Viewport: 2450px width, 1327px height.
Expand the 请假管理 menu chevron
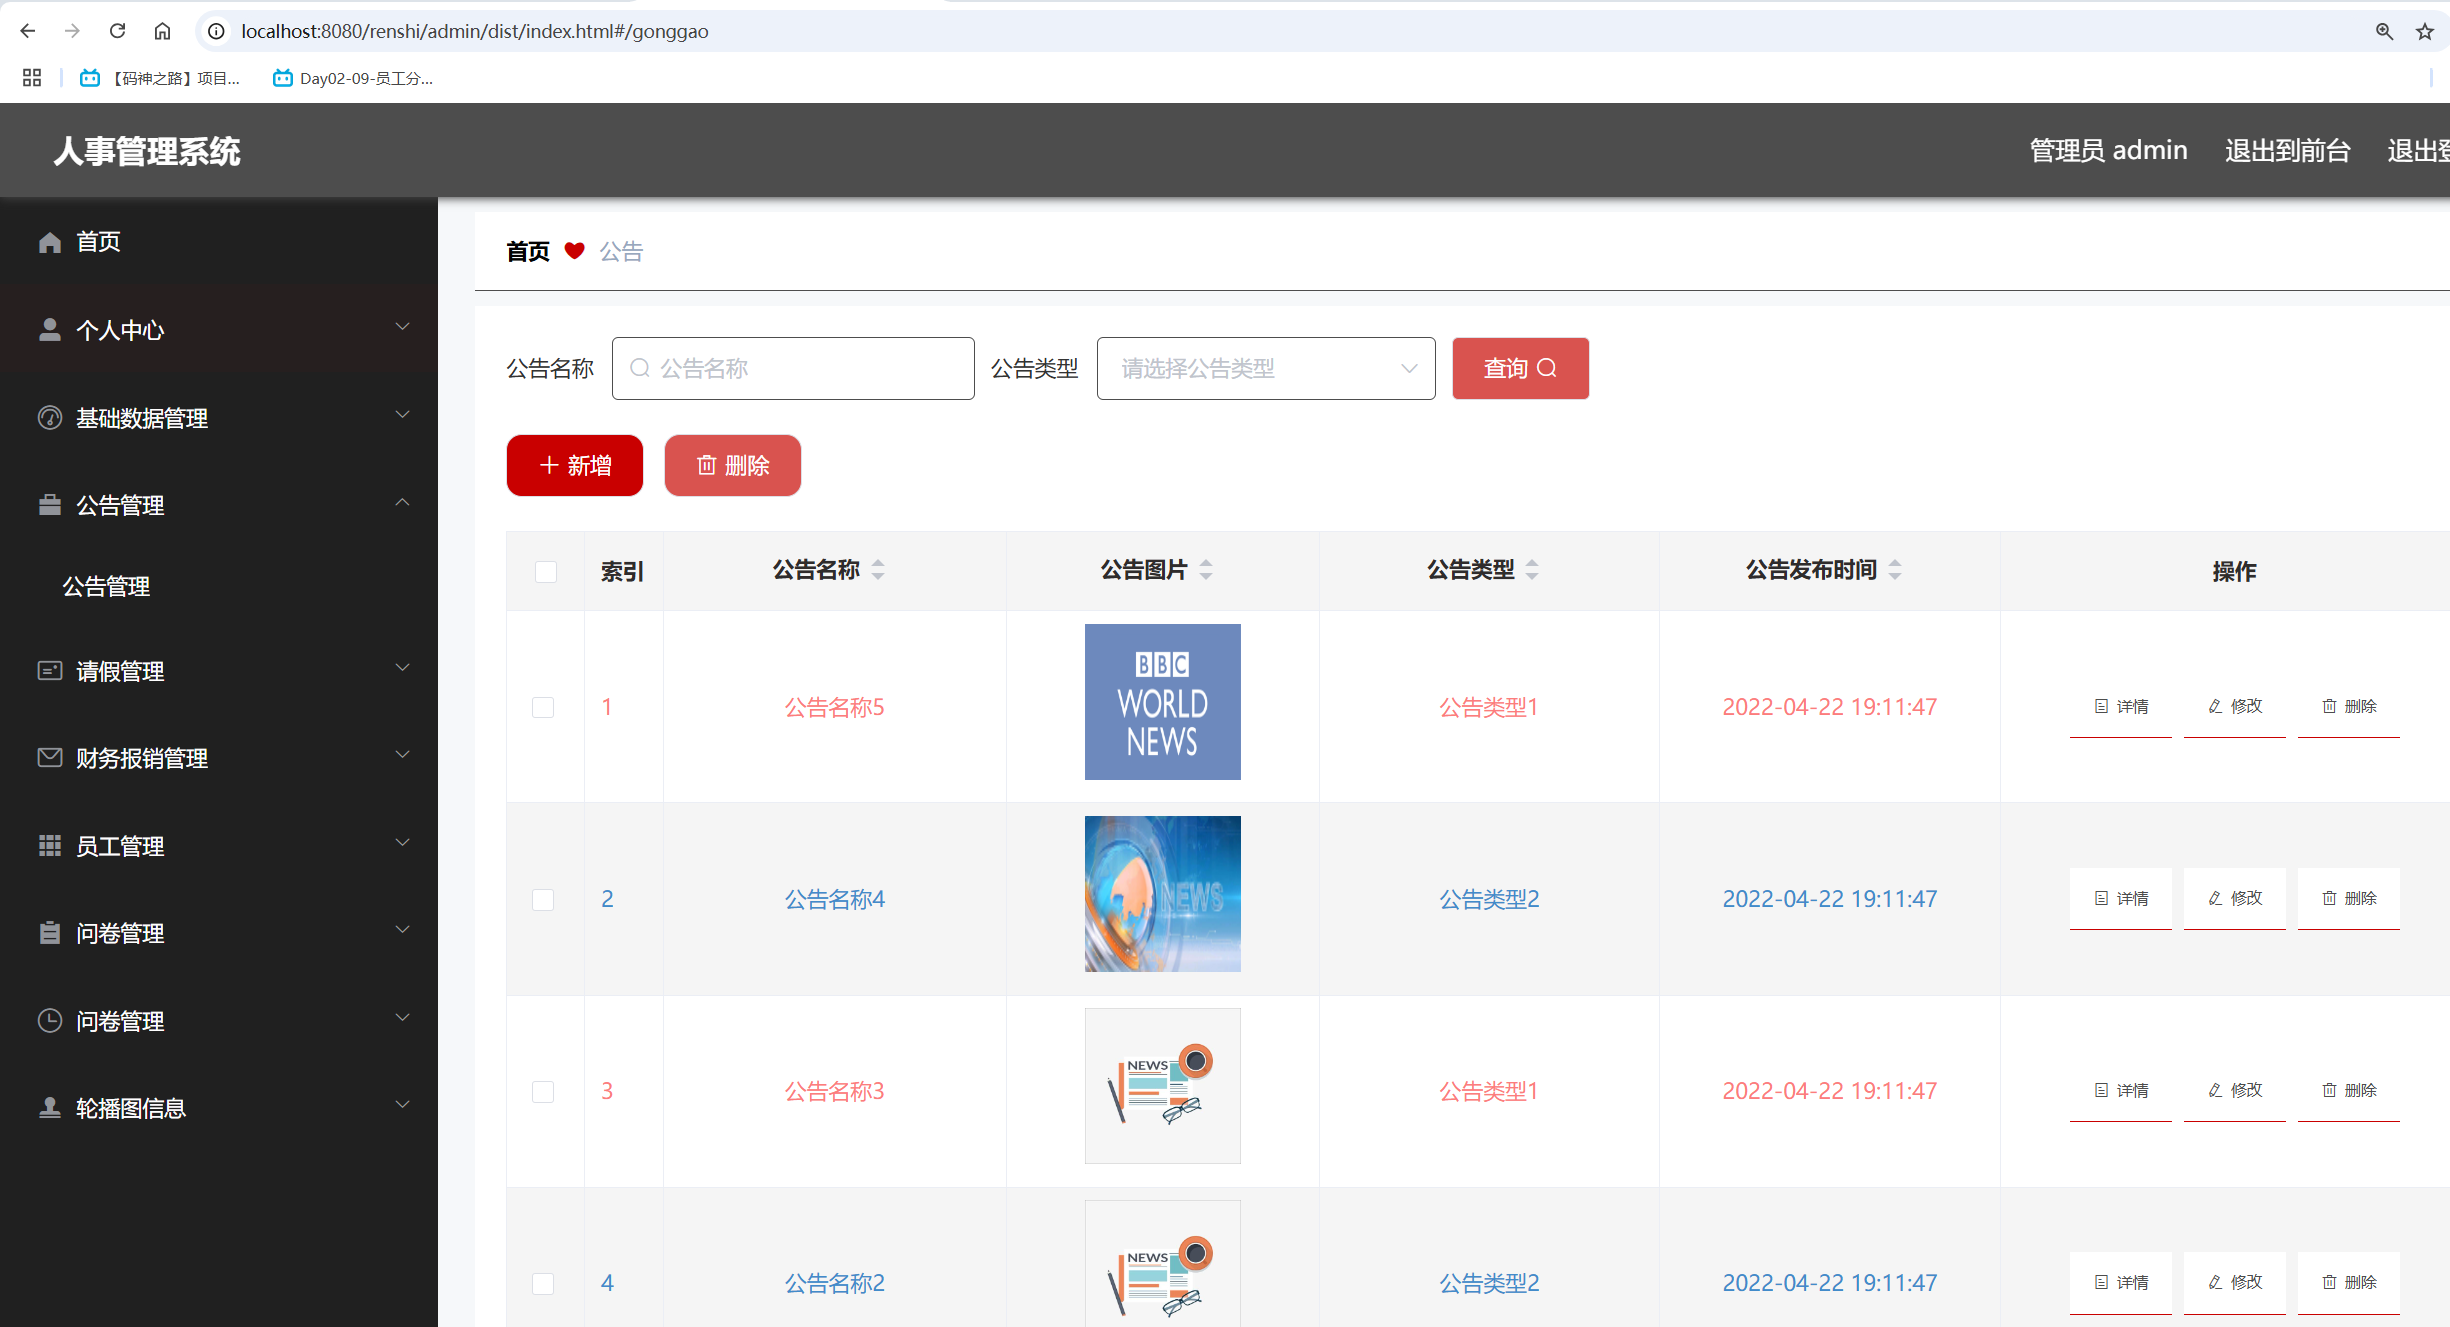pos(402,668)
